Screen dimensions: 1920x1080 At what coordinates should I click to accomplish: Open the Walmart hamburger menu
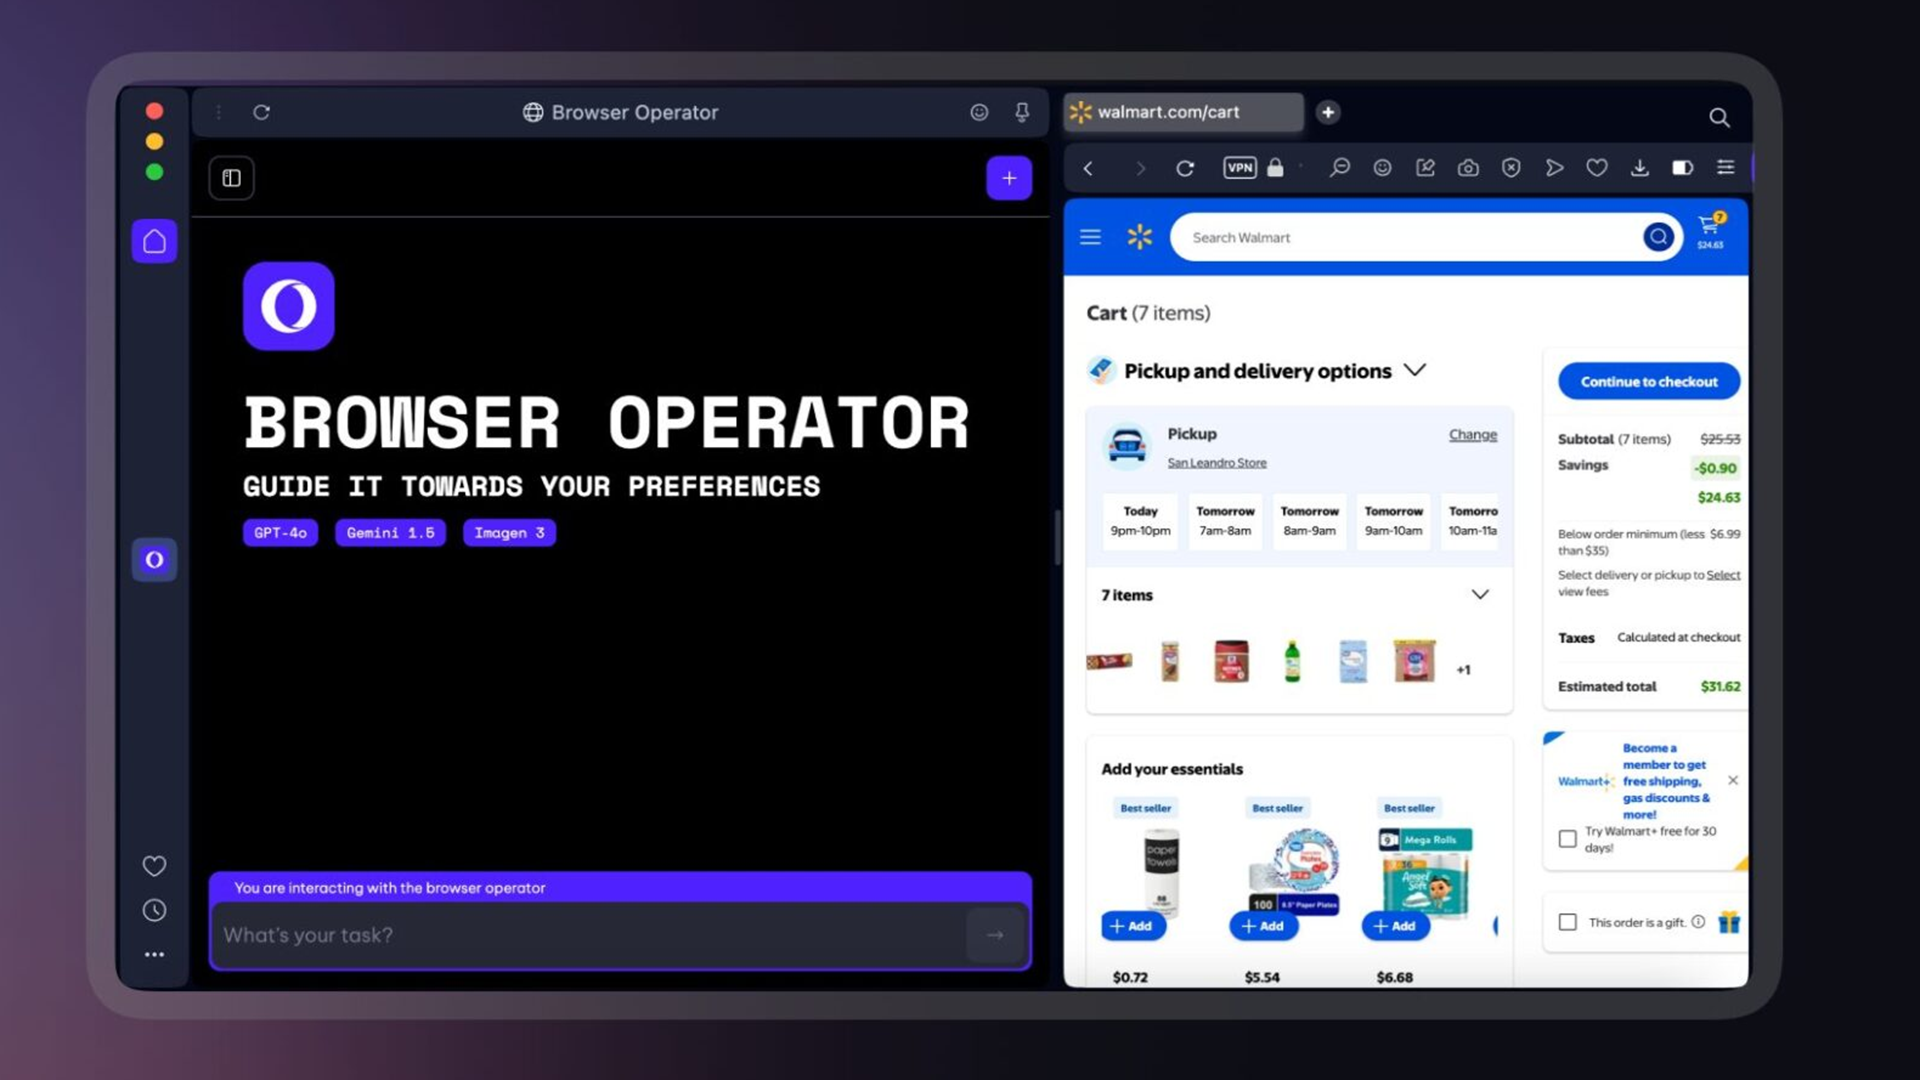tap(1091, 237)
